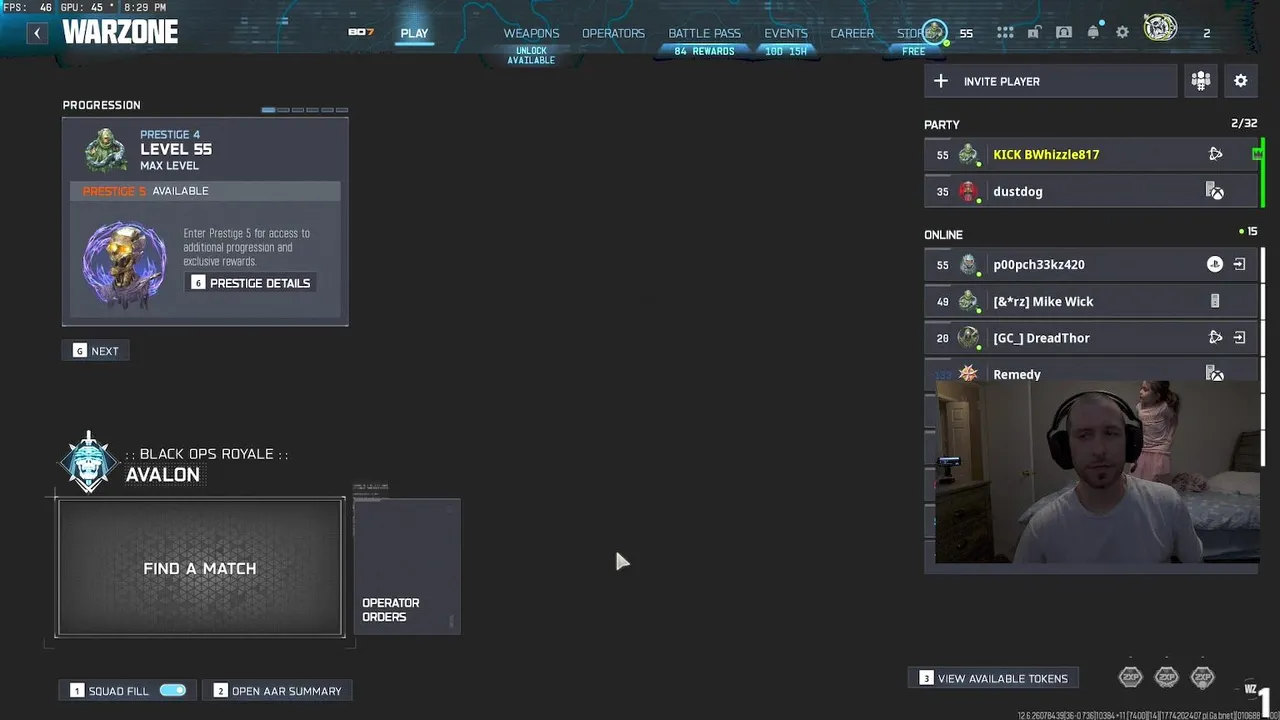Open the apps grid menu icon
The width and height of the screenshot is (1280, 720).
(1005, 33)
